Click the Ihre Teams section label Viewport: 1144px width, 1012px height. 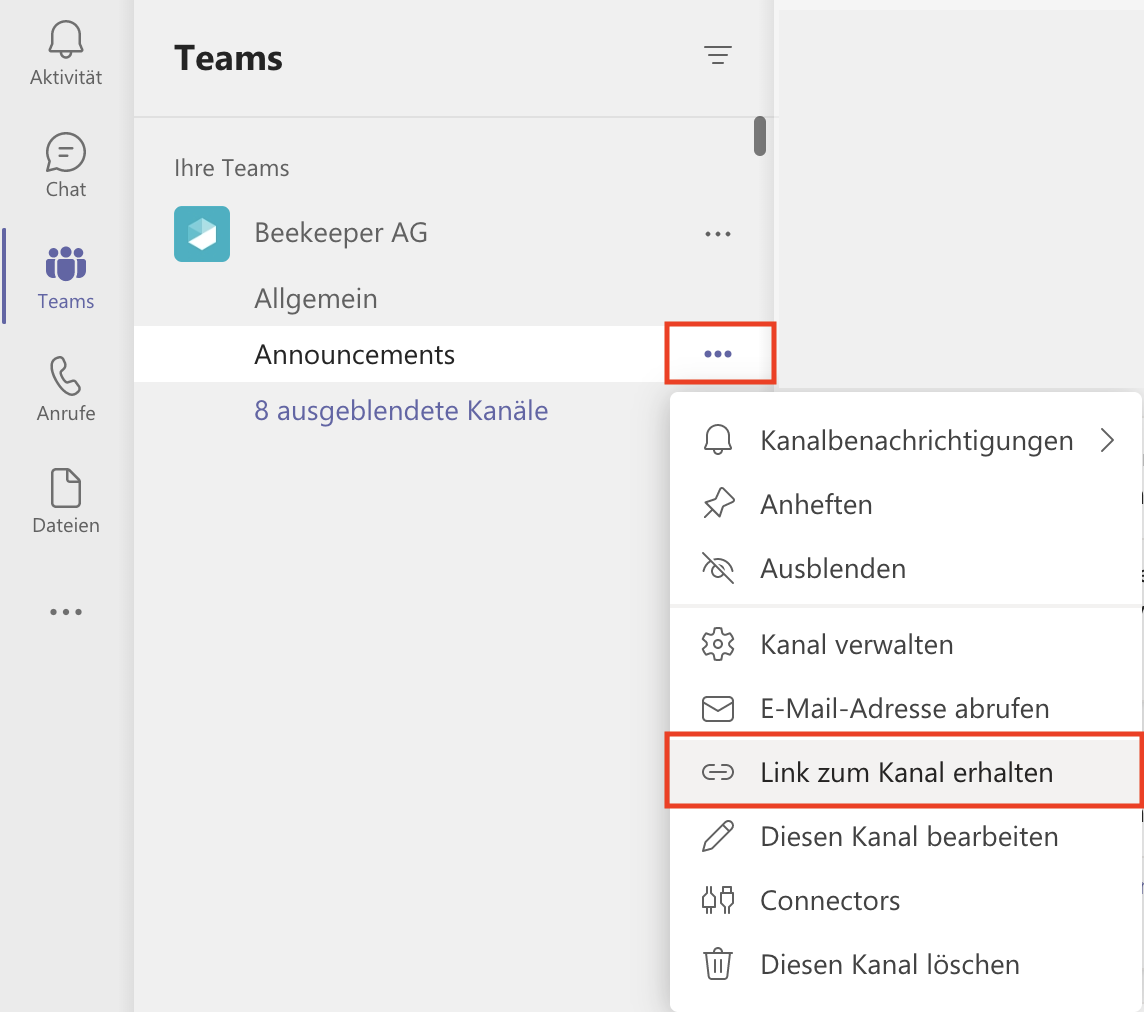(231, 169)
